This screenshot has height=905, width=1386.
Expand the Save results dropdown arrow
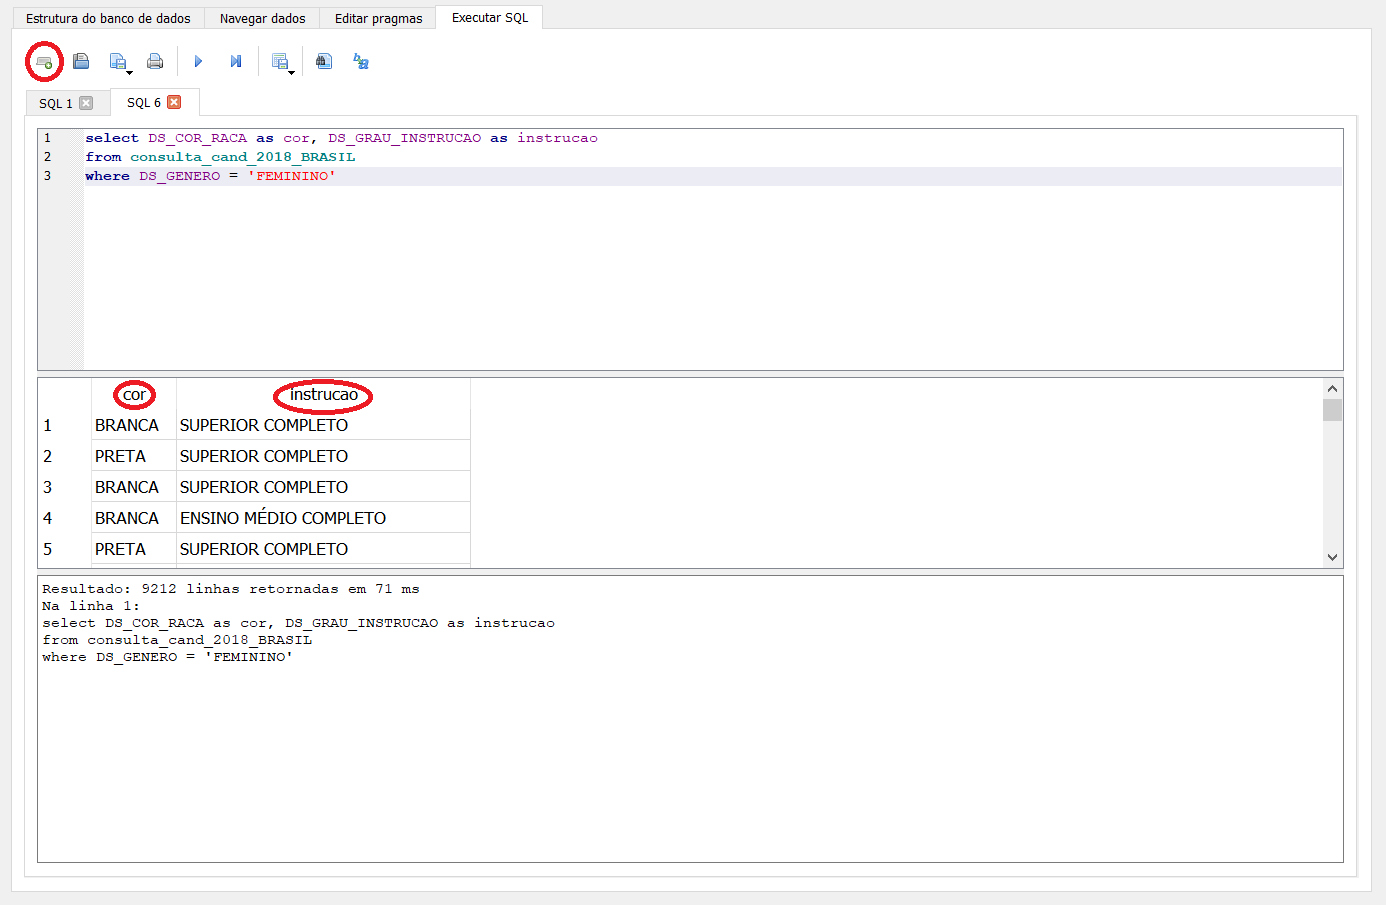(x=291, y=72)
